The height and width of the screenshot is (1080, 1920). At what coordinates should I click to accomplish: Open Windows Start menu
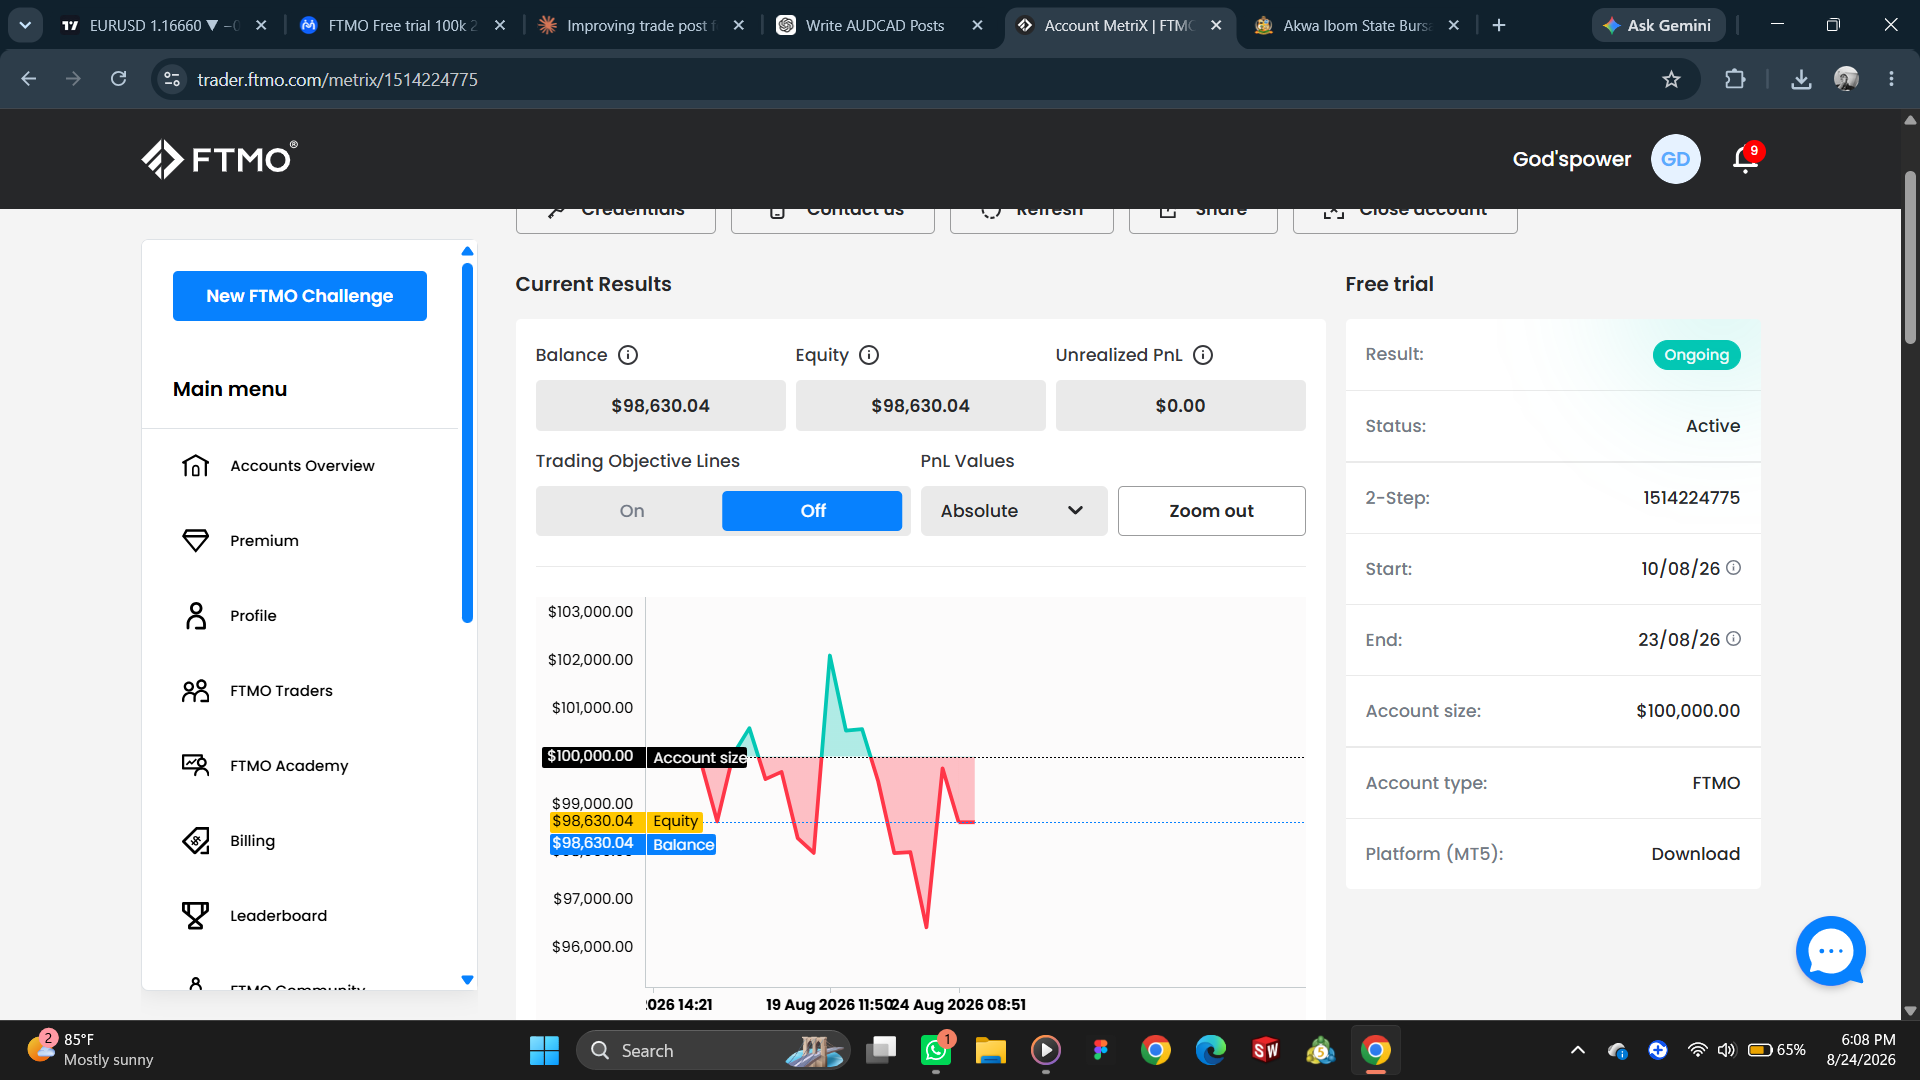(x=544, y=1050)
